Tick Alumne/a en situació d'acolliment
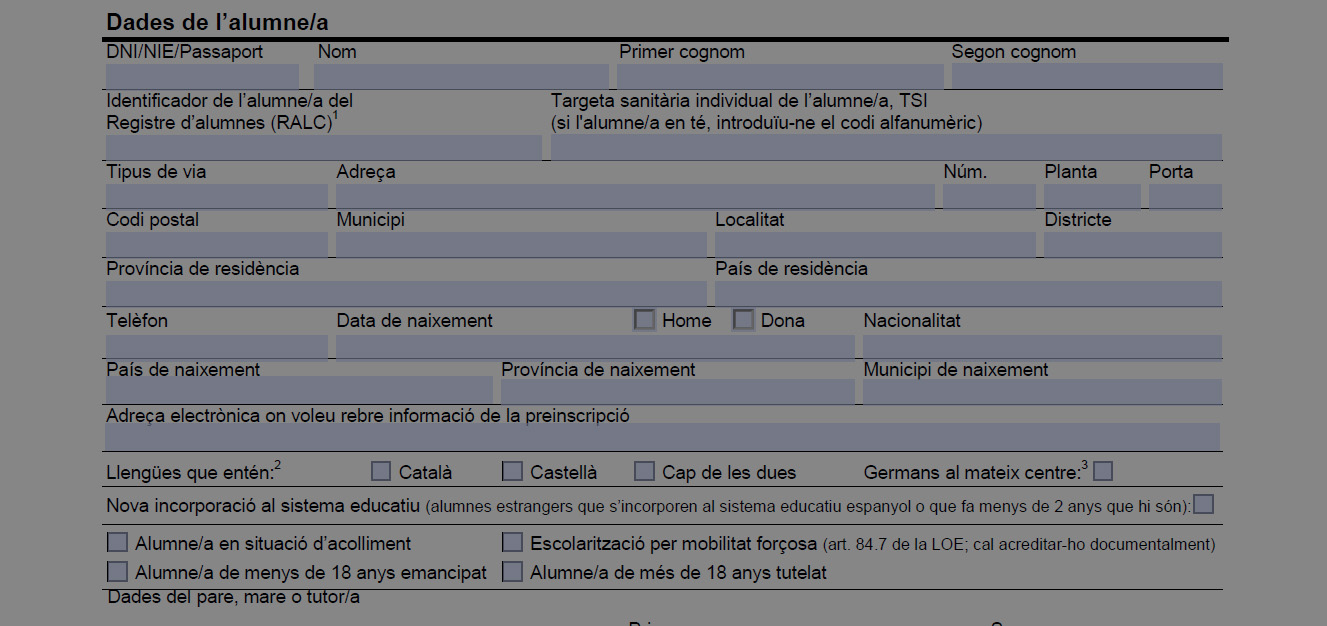The image size is (1327, 626). 118,543
